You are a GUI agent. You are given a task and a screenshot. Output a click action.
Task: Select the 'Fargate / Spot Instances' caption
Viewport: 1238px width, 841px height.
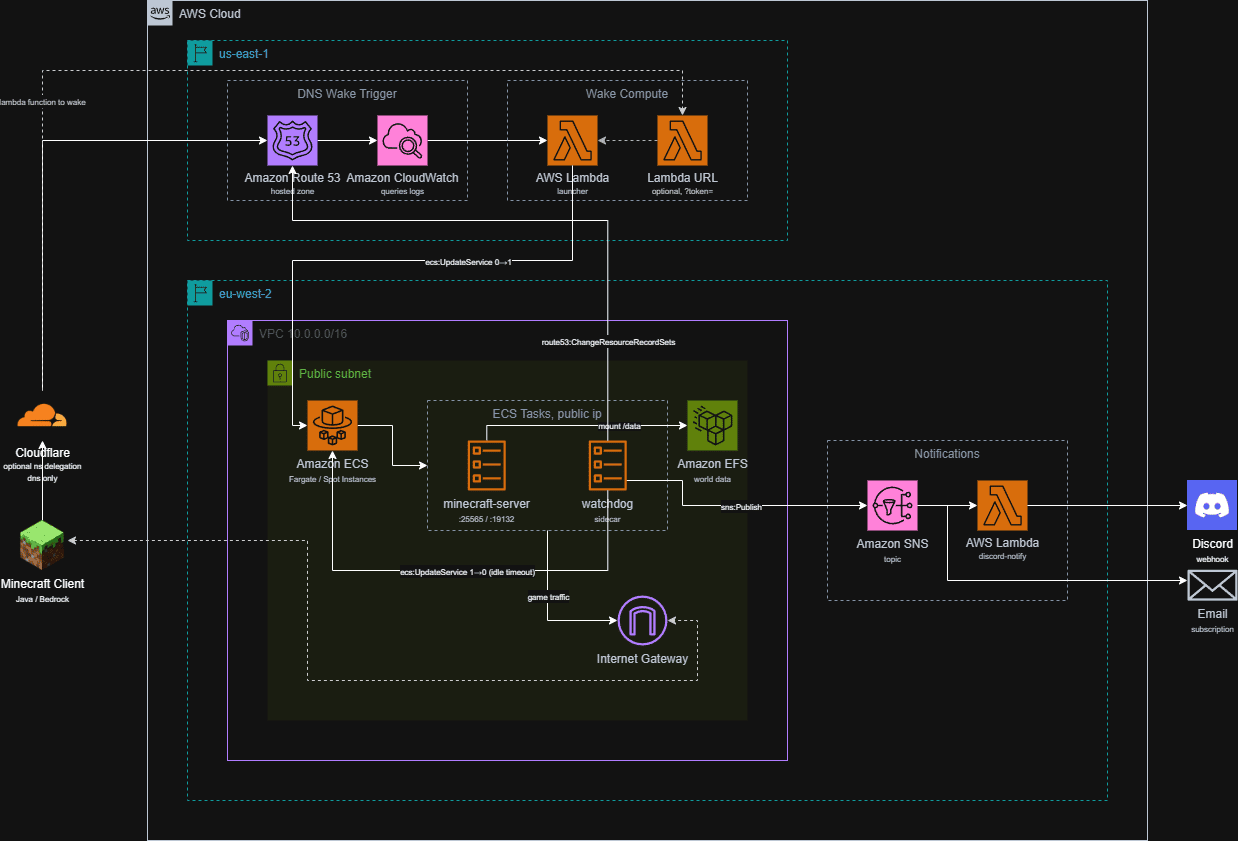tap(332, 480)
